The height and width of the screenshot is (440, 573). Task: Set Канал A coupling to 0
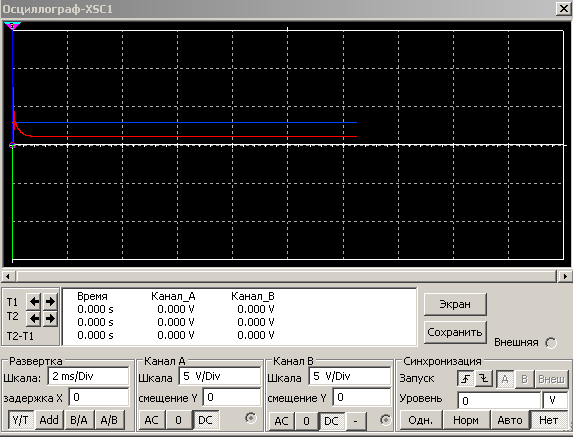click(178, 420)
